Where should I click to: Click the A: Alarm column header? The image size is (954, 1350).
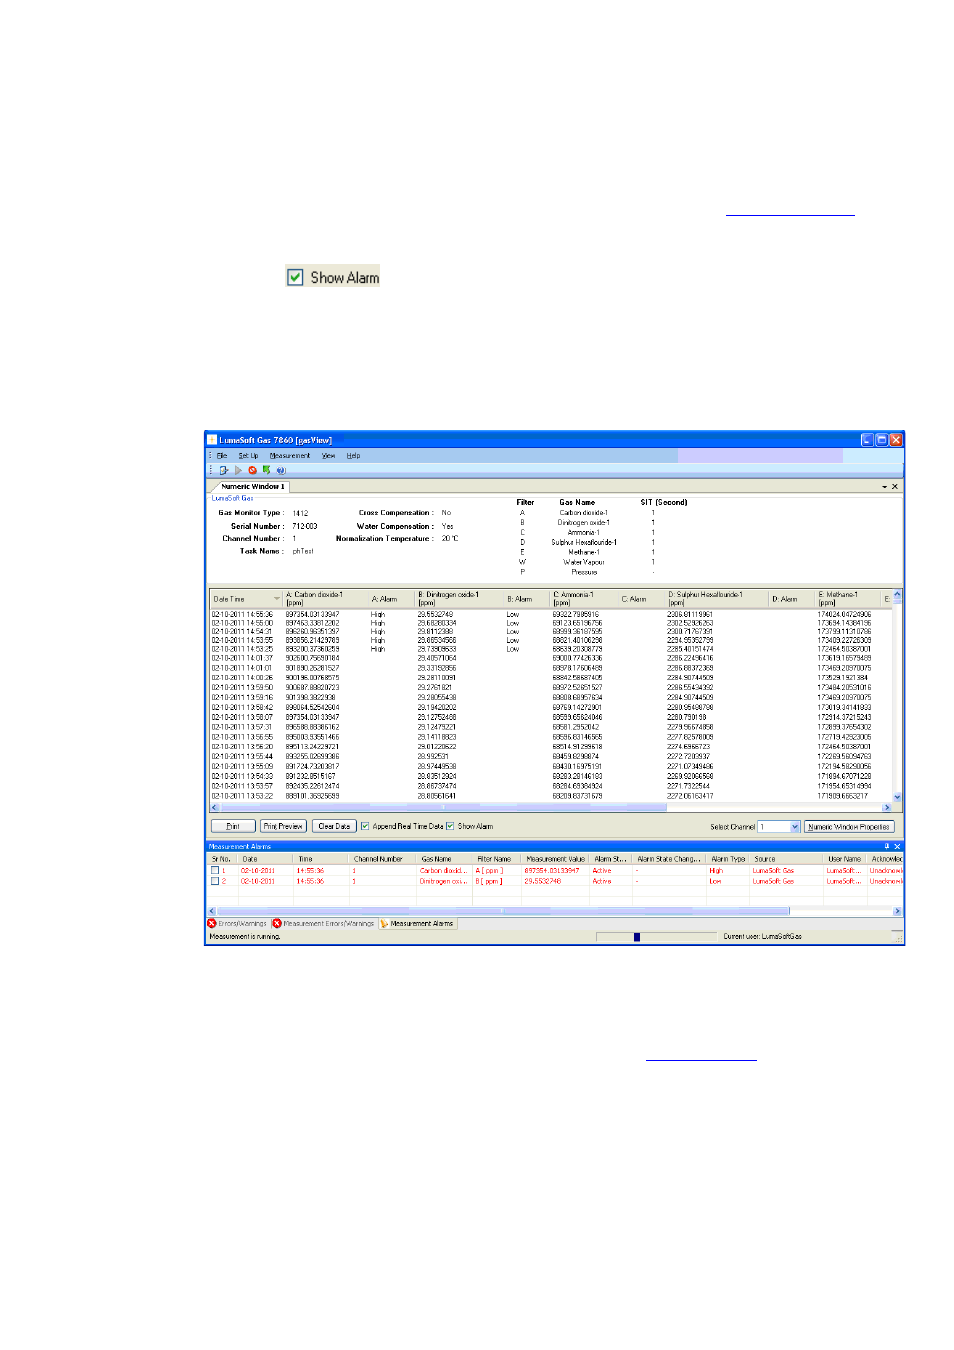point(390,598)
